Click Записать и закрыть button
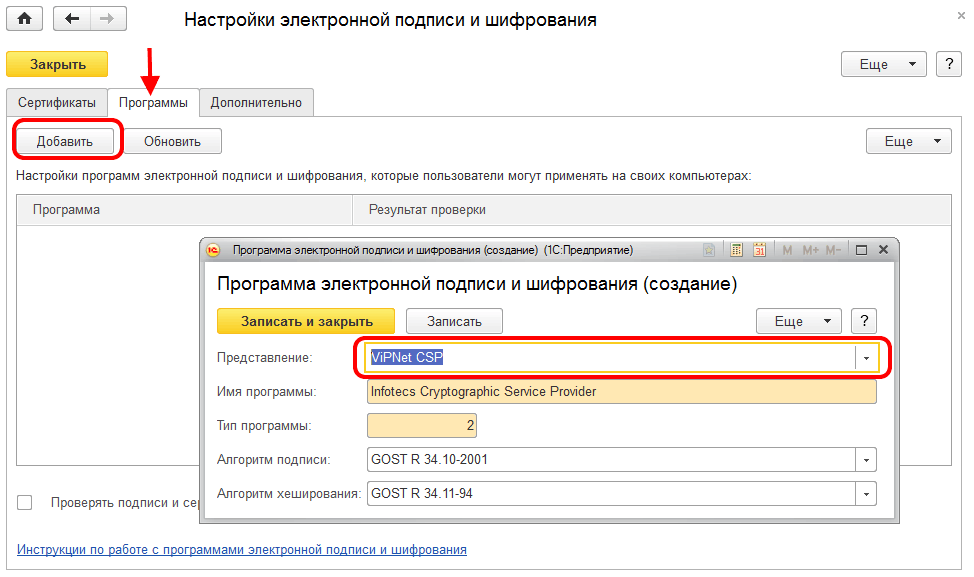974x577 pixels. point(306,321)
